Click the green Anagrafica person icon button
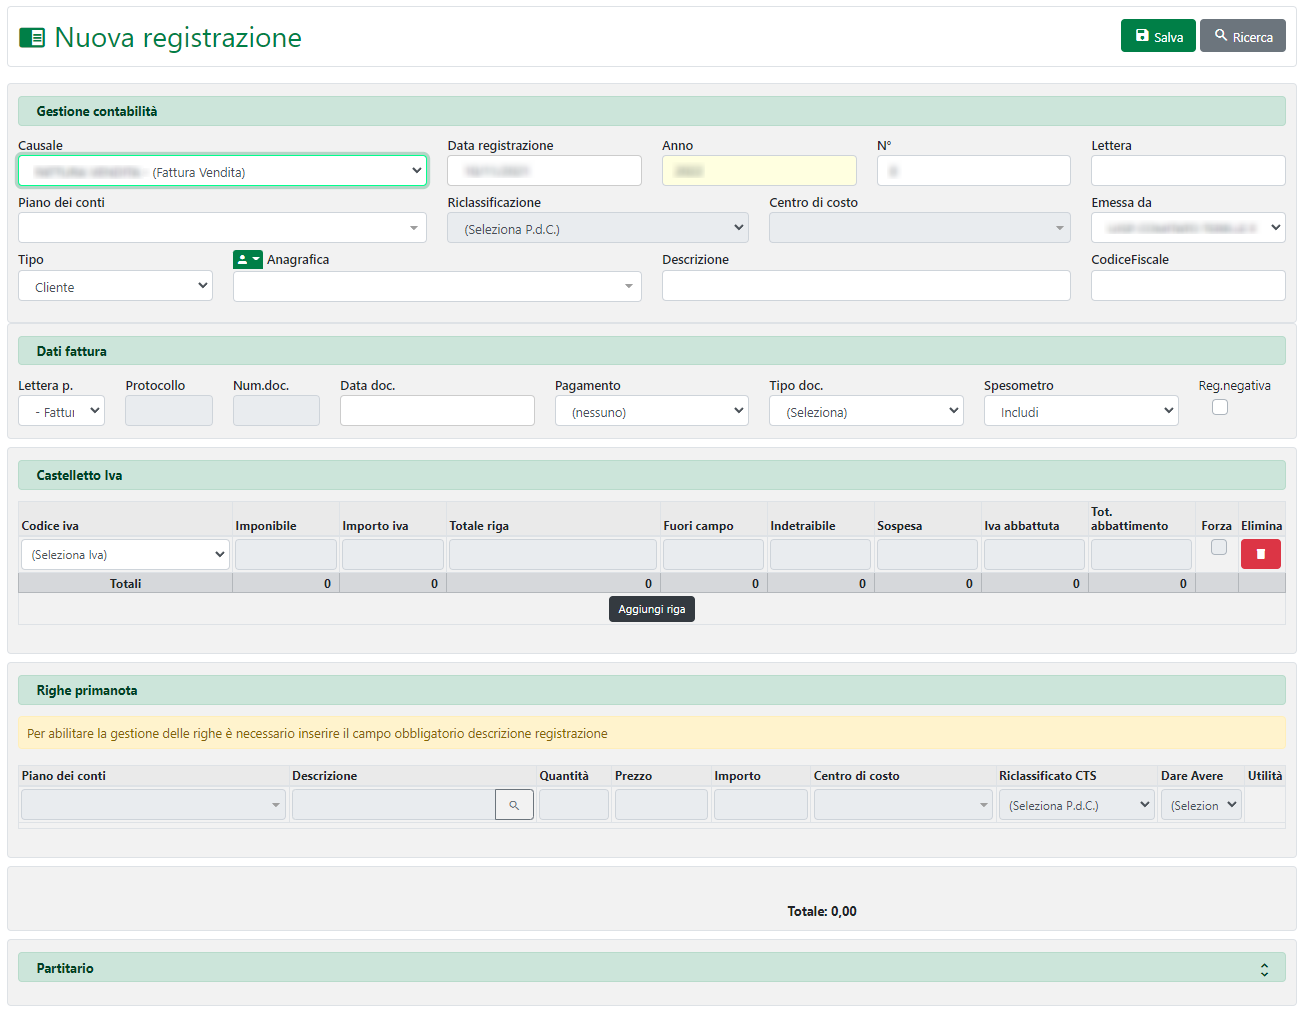This screenshot has height=1010, width=1300. click(x=247, y=260)
